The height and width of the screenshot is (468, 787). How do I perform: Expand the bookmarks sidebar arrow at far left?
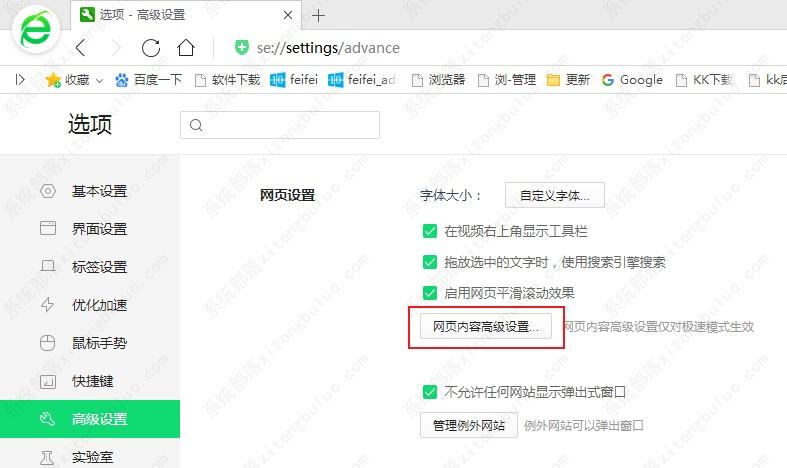(x=20, y=80)
